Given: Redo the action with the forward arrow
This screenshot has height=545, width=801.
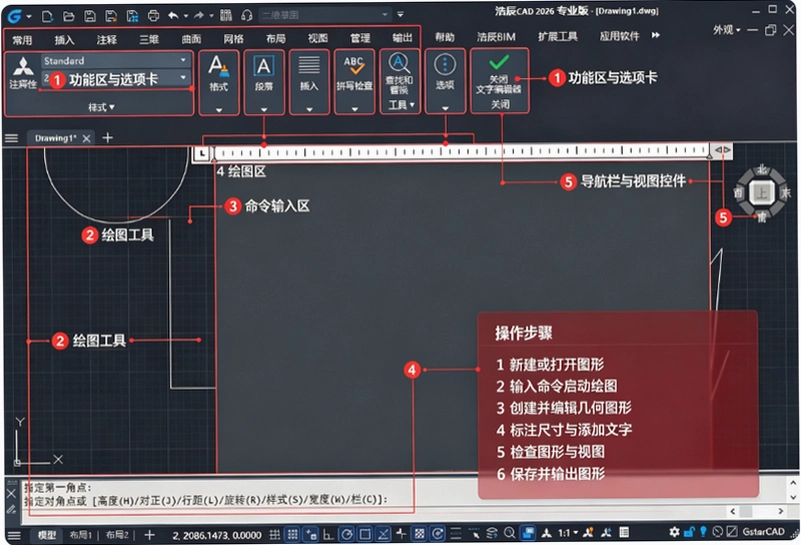Looking at the screenshot, I should 199,16.
